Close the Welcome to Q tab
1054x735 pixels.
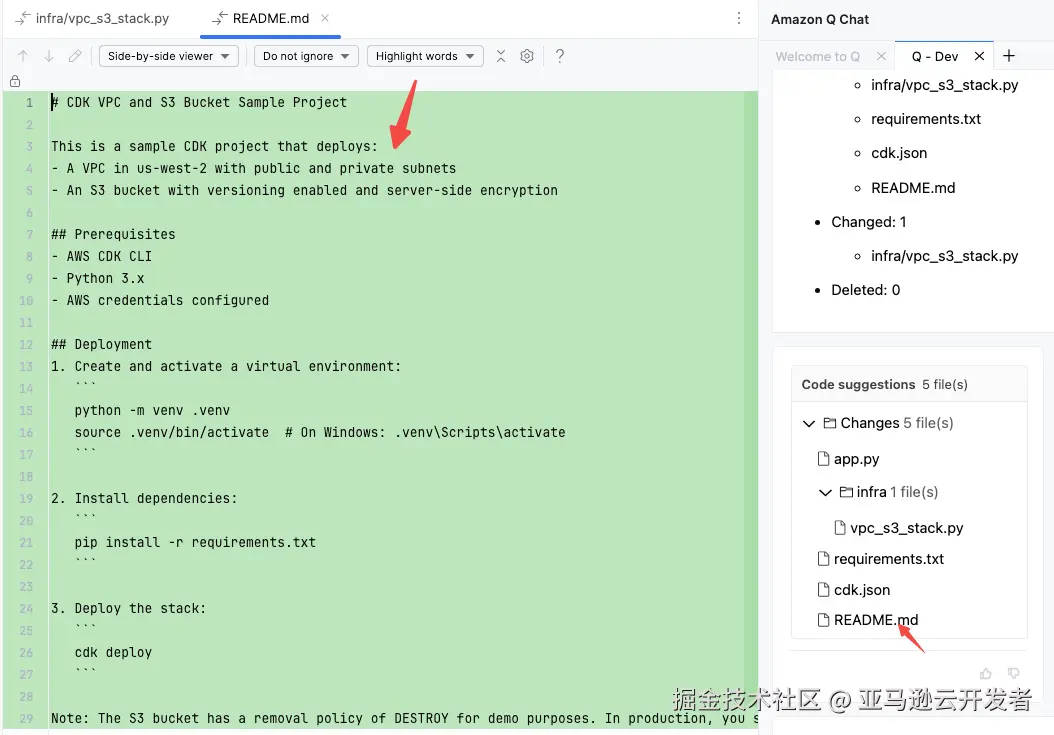881,56
